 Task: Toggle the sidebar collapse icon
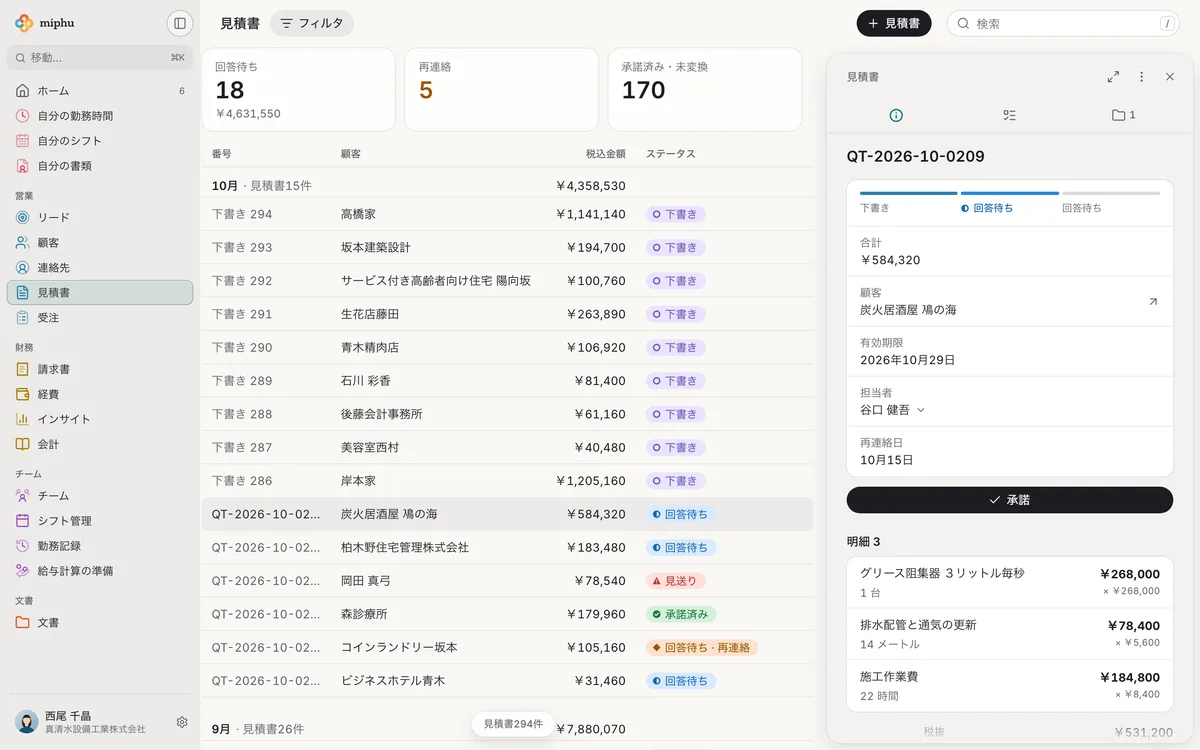click(180, 23)
